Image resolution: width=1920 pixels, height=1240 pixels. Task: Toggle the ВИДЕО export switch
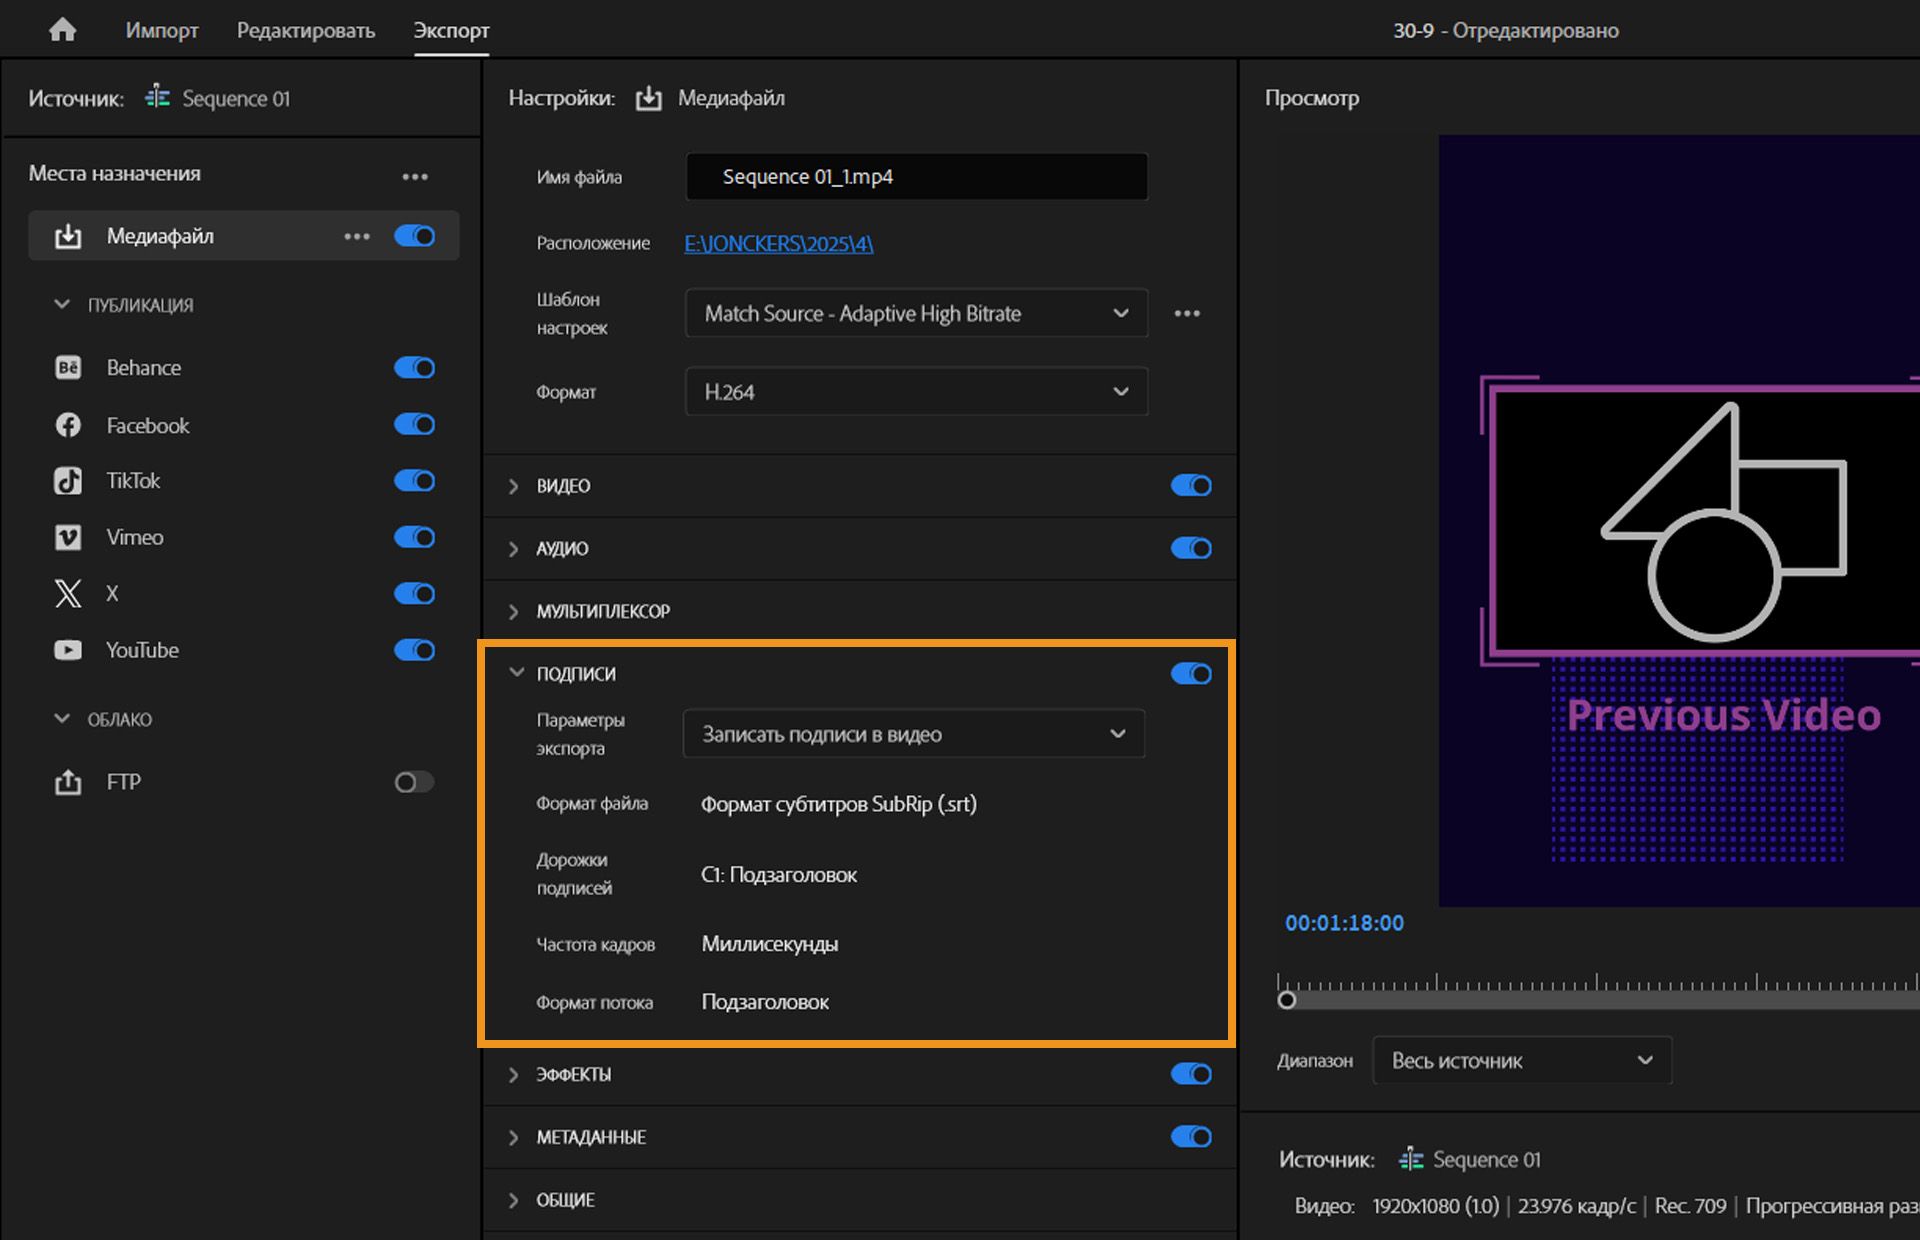pos(1190,486)
